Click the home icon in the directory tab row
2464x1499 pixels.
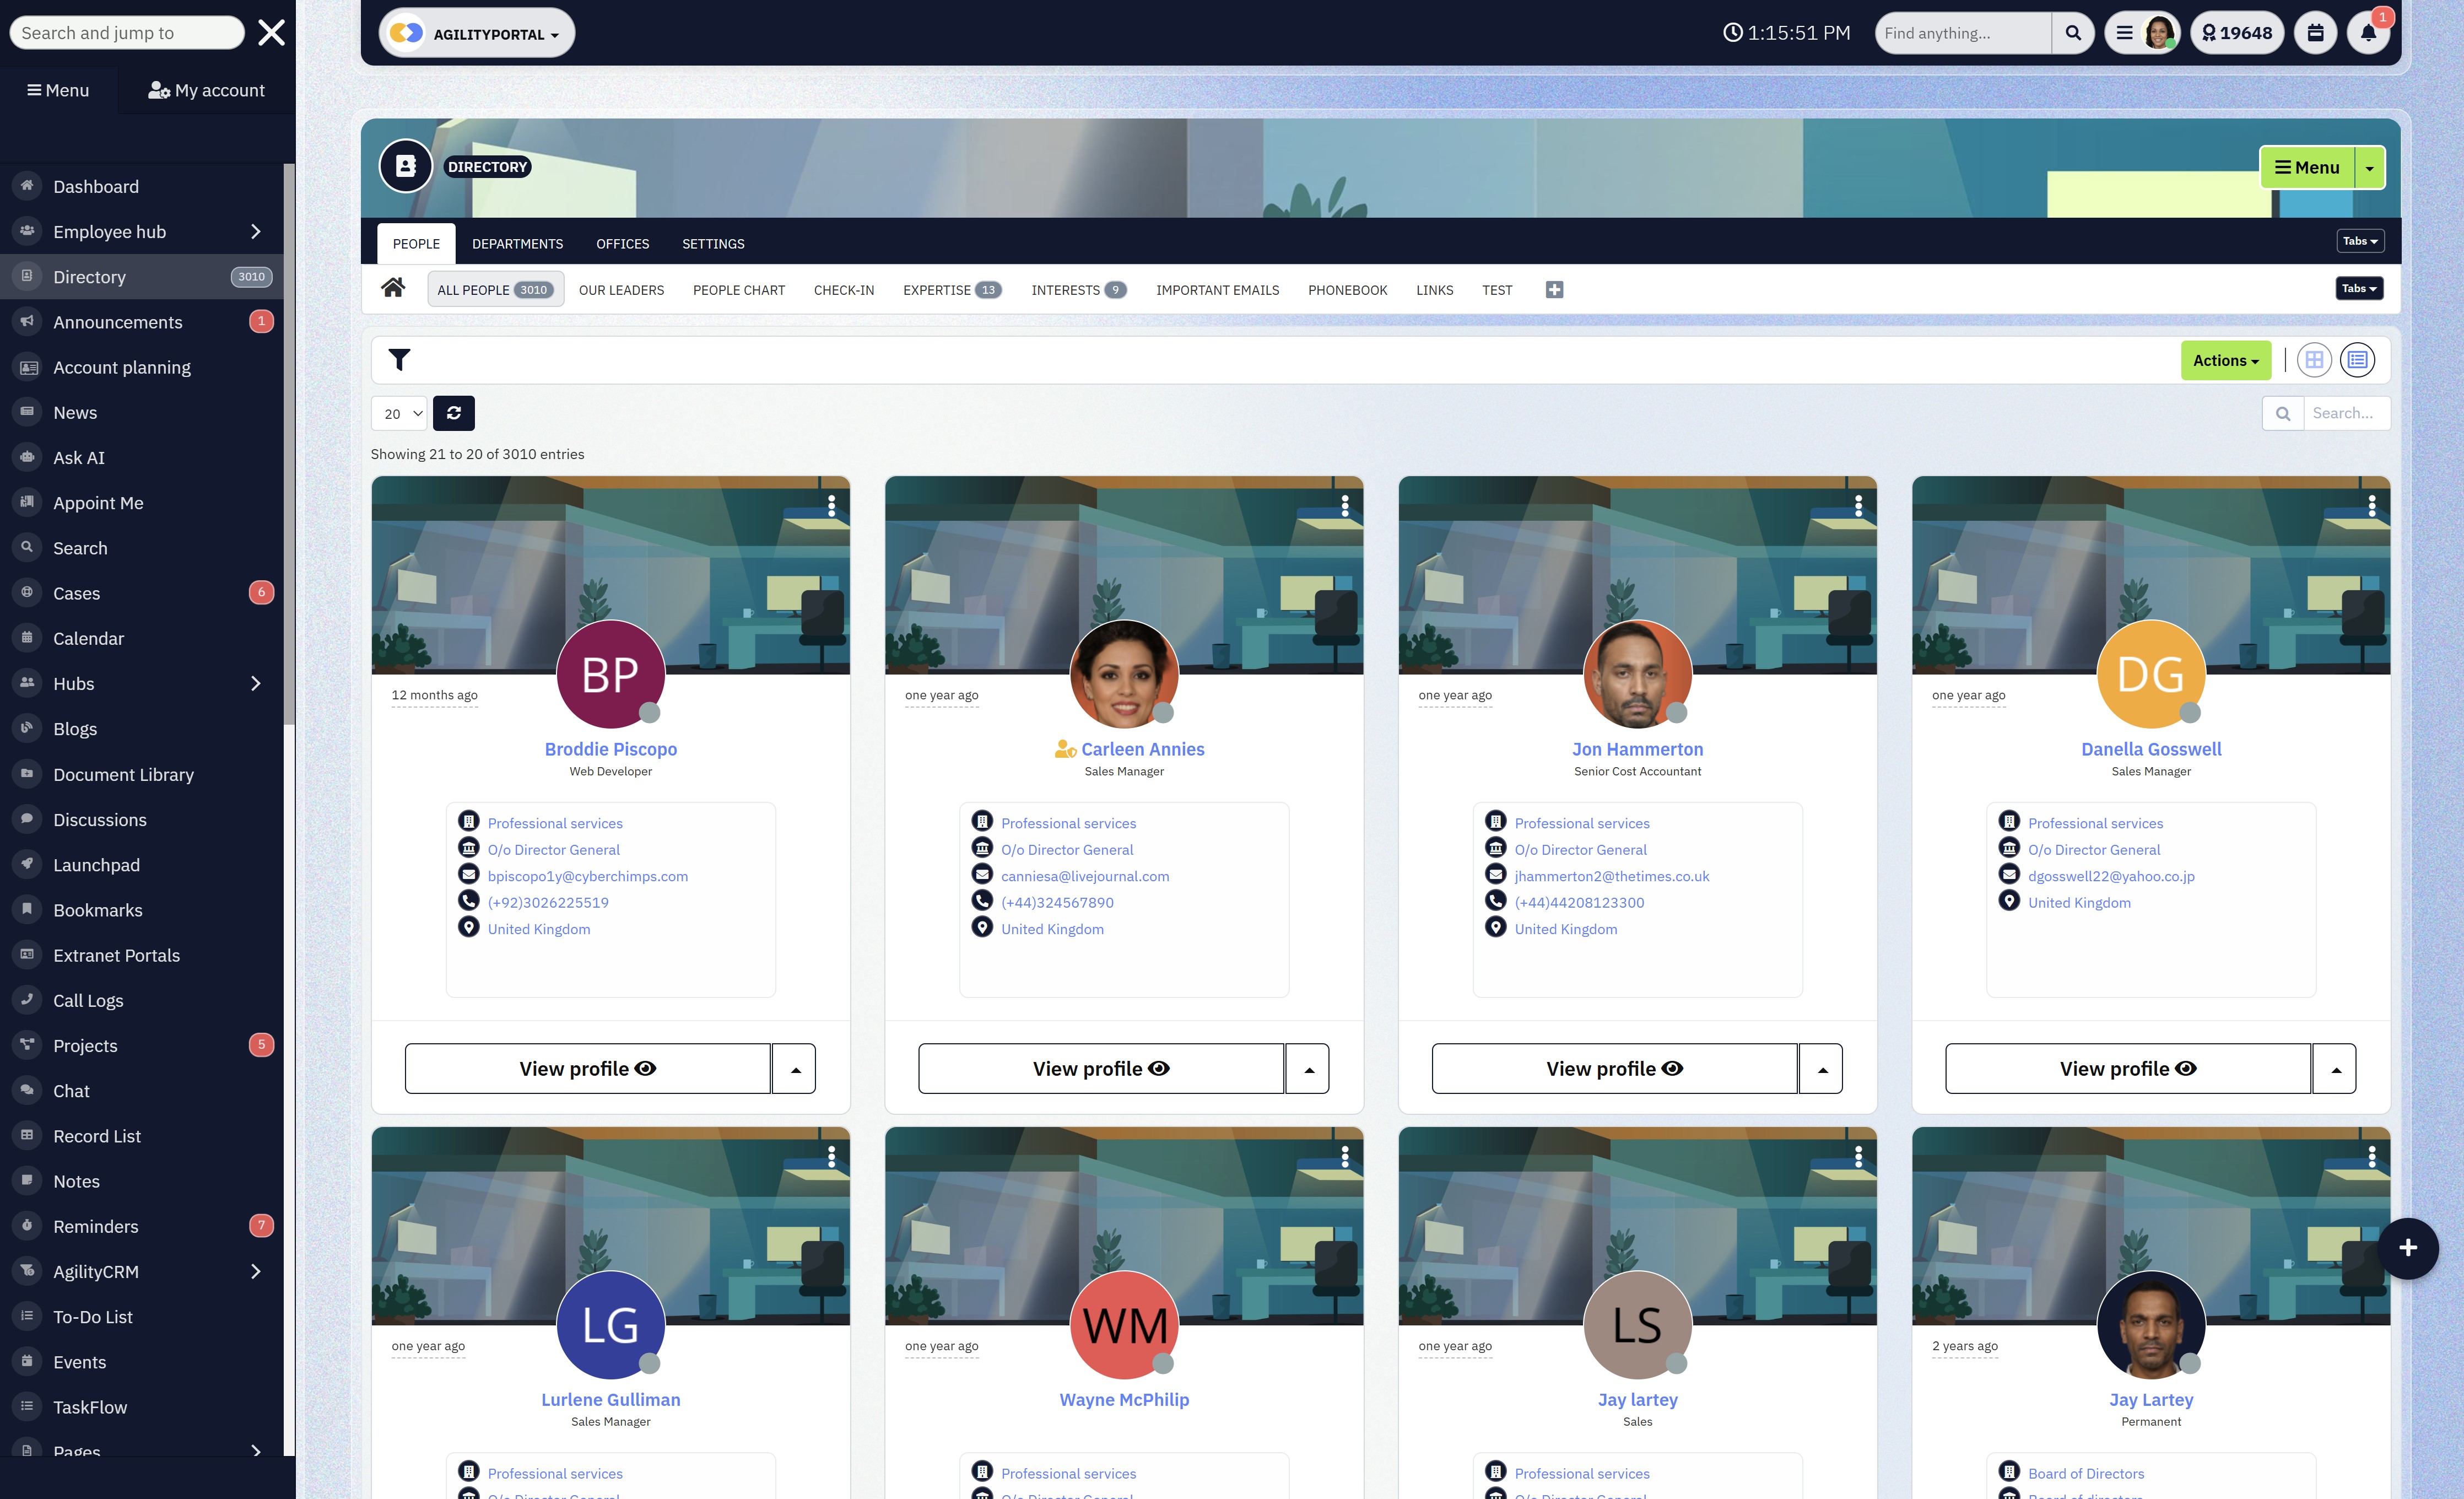[x=393, y=288]
